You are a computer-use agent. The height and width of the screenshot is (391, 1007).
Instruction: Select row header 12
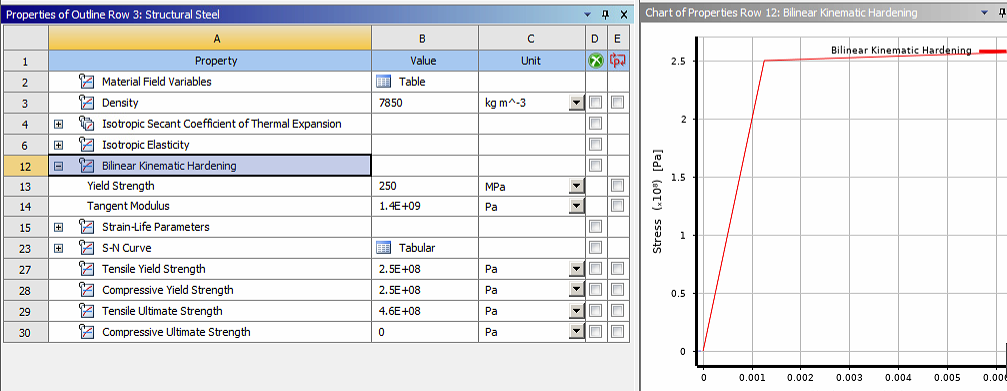pos(26,166)
